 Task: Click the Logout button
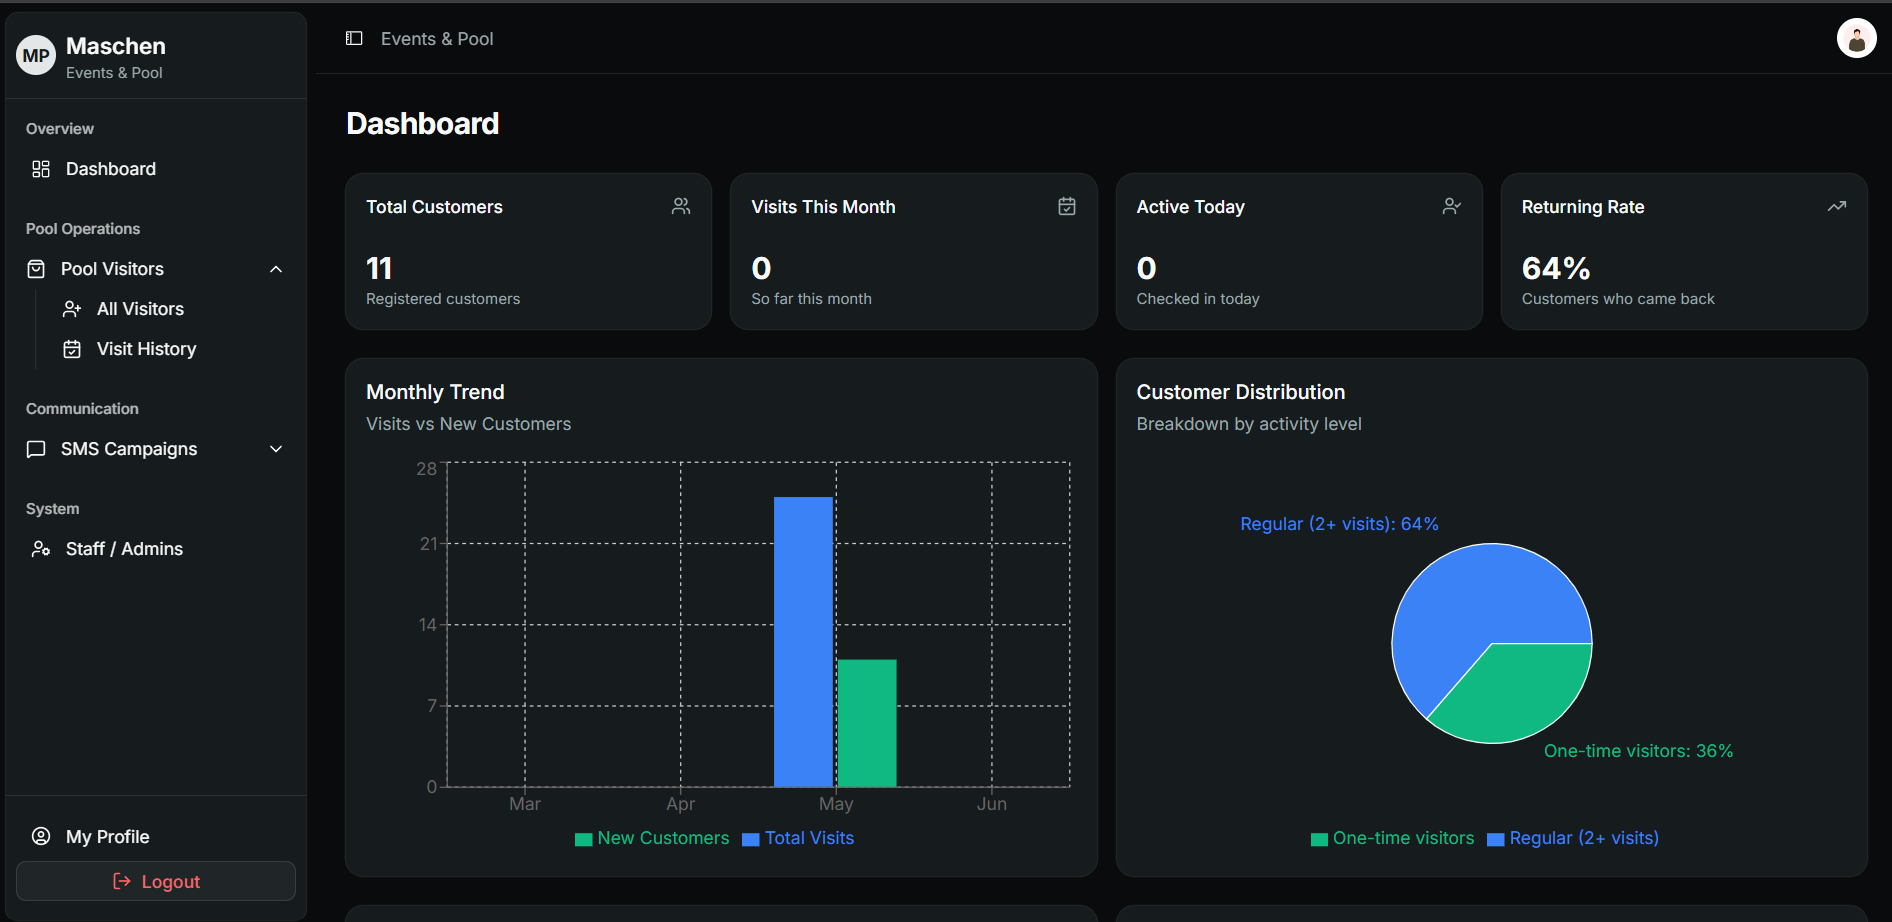tap(156, 881)
